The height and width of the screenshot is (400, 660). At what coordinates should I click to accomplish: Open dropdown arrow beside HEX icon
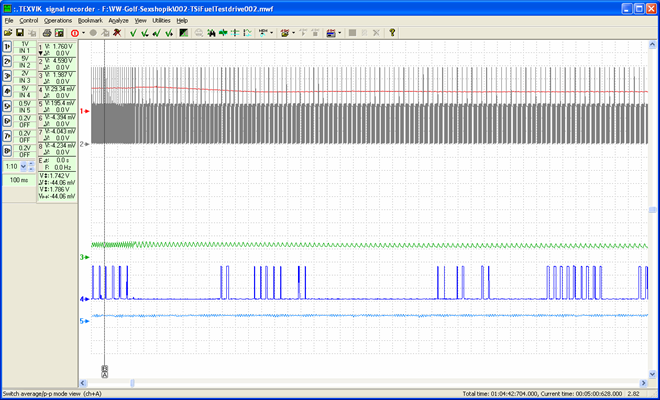point(271,32)
